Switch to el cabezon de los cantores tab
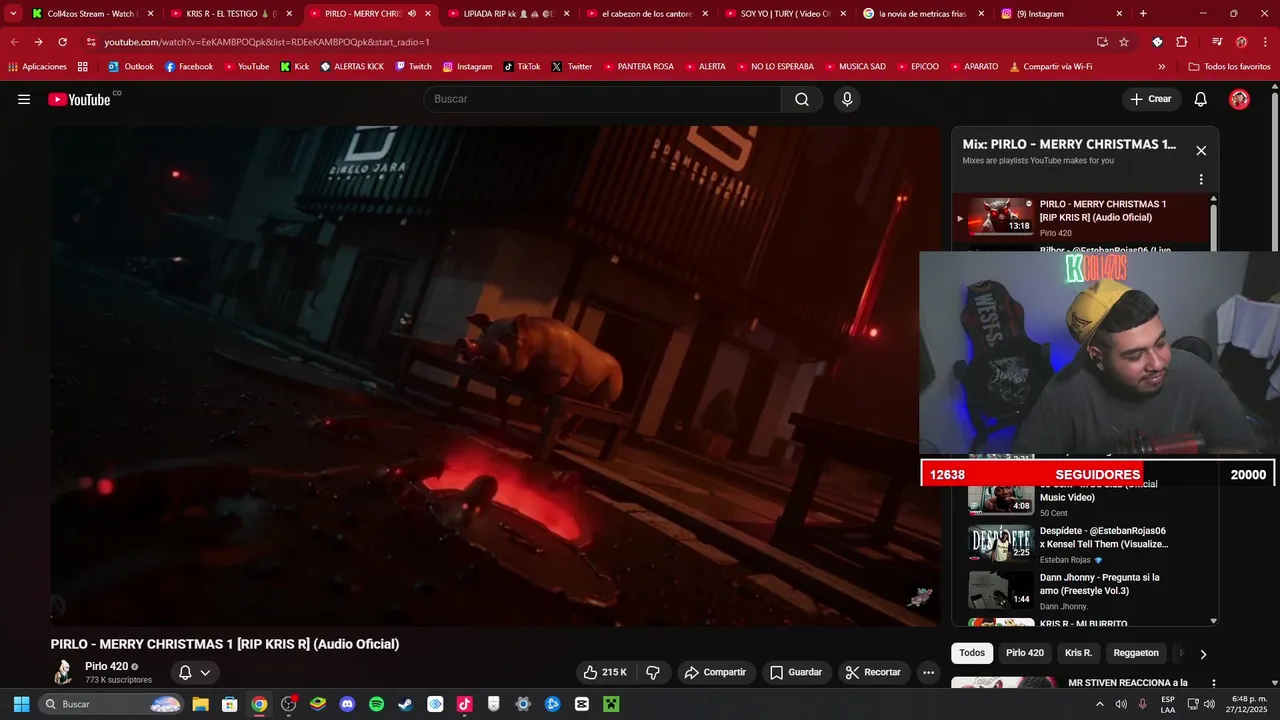 pos(648,14)
